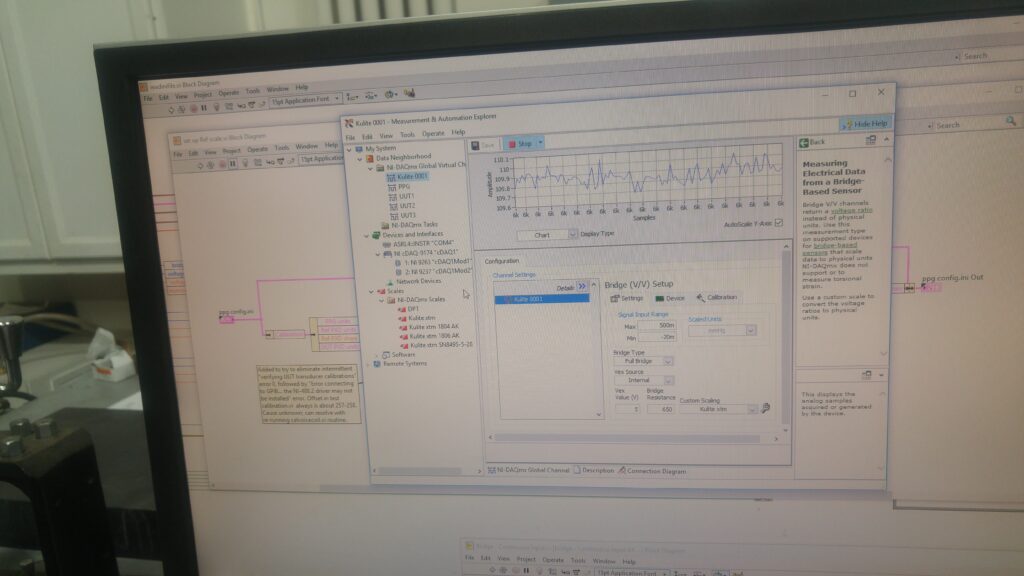The width and height of the screenshot is (1024, 576).
Task: Switch to Connection Diagram bottom tab
Action: [651, 471]
